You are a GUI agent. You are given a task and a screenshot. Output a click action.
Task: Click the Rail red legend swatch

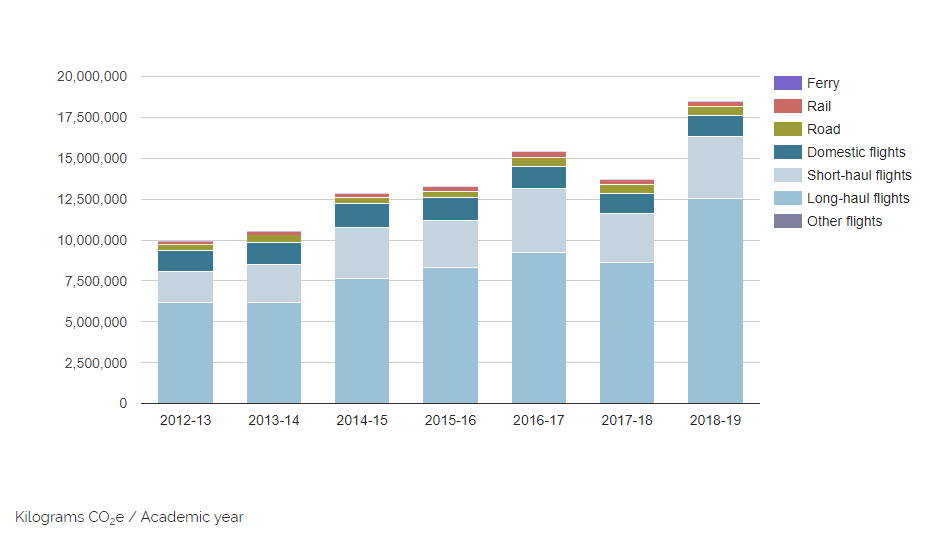click(x=787, y=106)
